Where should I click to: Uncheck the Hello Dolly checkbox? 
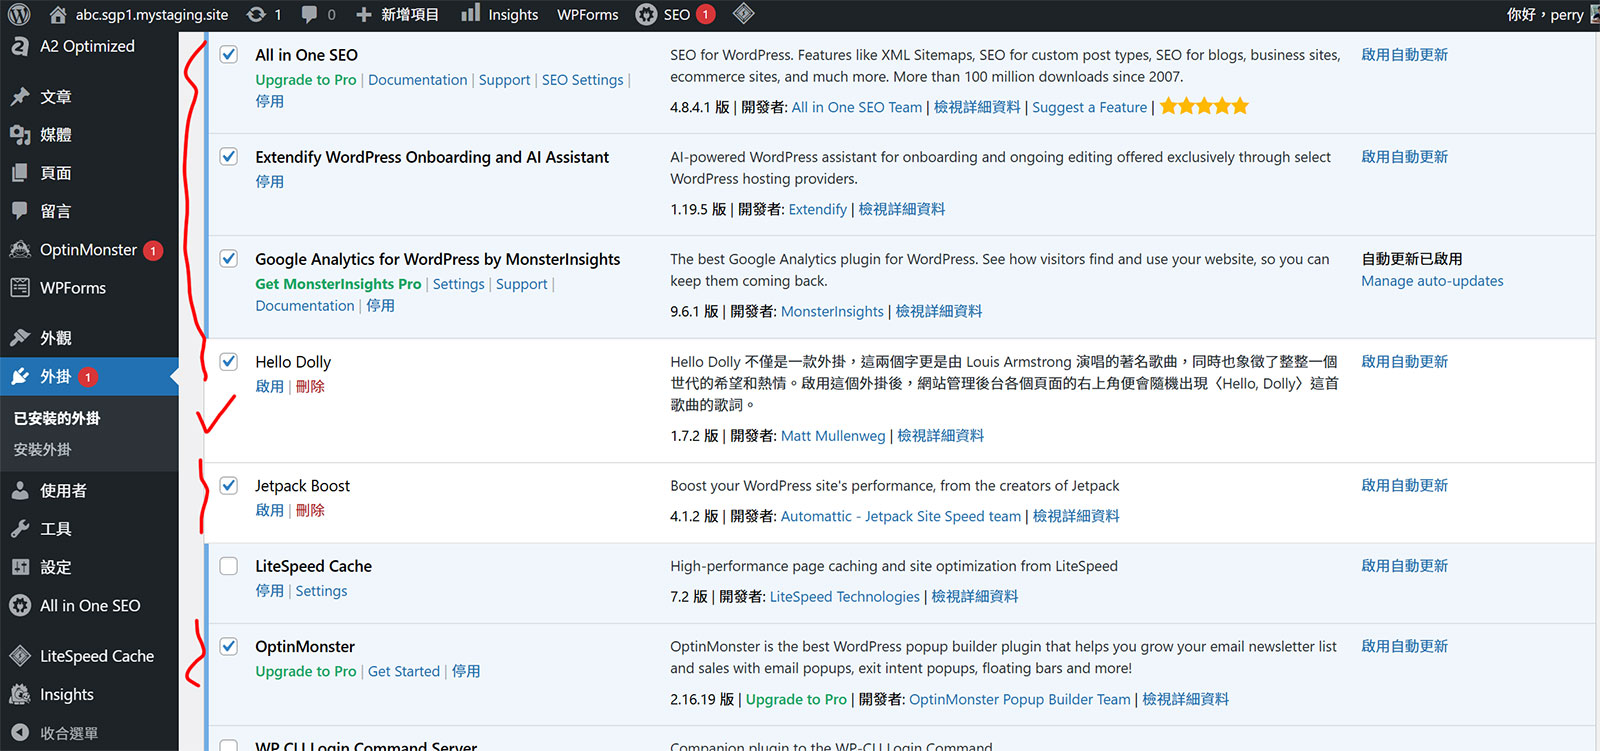229,362
